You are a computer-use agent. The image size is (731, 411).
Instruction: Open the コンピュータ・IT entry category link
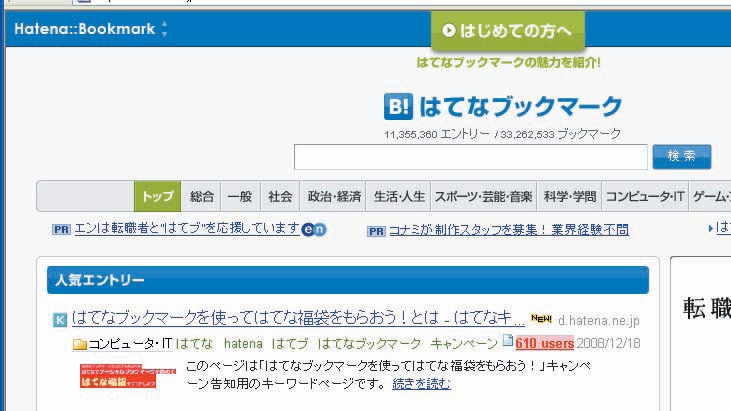pos(130,344)
